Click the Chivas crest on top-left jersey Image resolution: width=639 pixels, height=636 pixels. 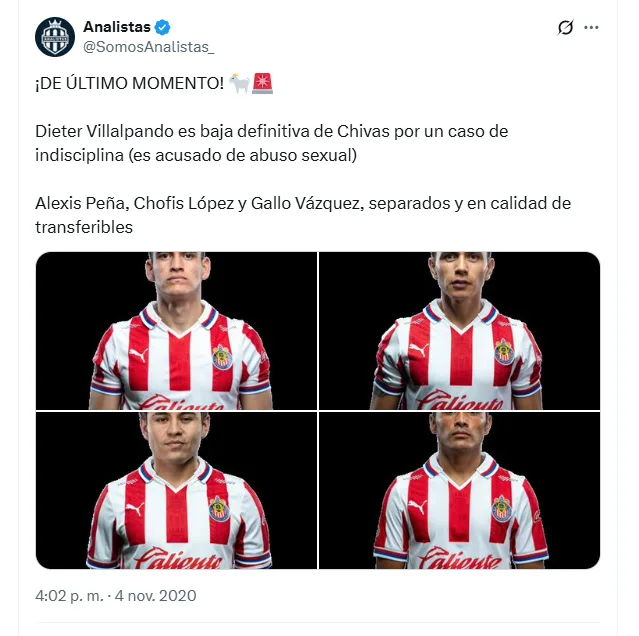click(x=222, y=357)
